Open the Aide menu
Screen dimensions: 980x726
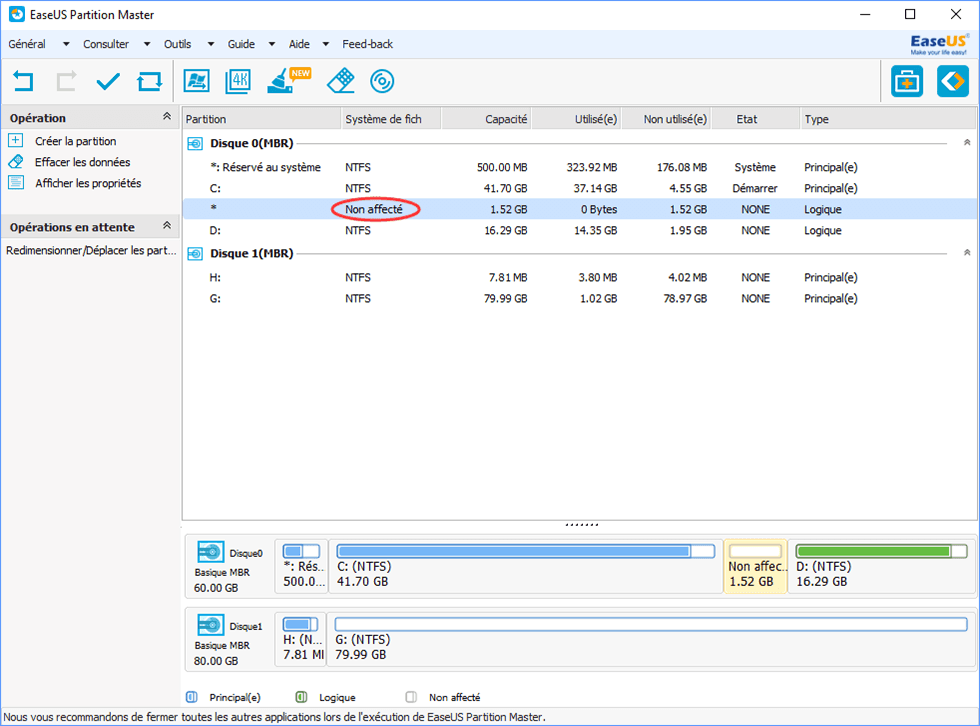pyautogui.click(x=299, y=44)
